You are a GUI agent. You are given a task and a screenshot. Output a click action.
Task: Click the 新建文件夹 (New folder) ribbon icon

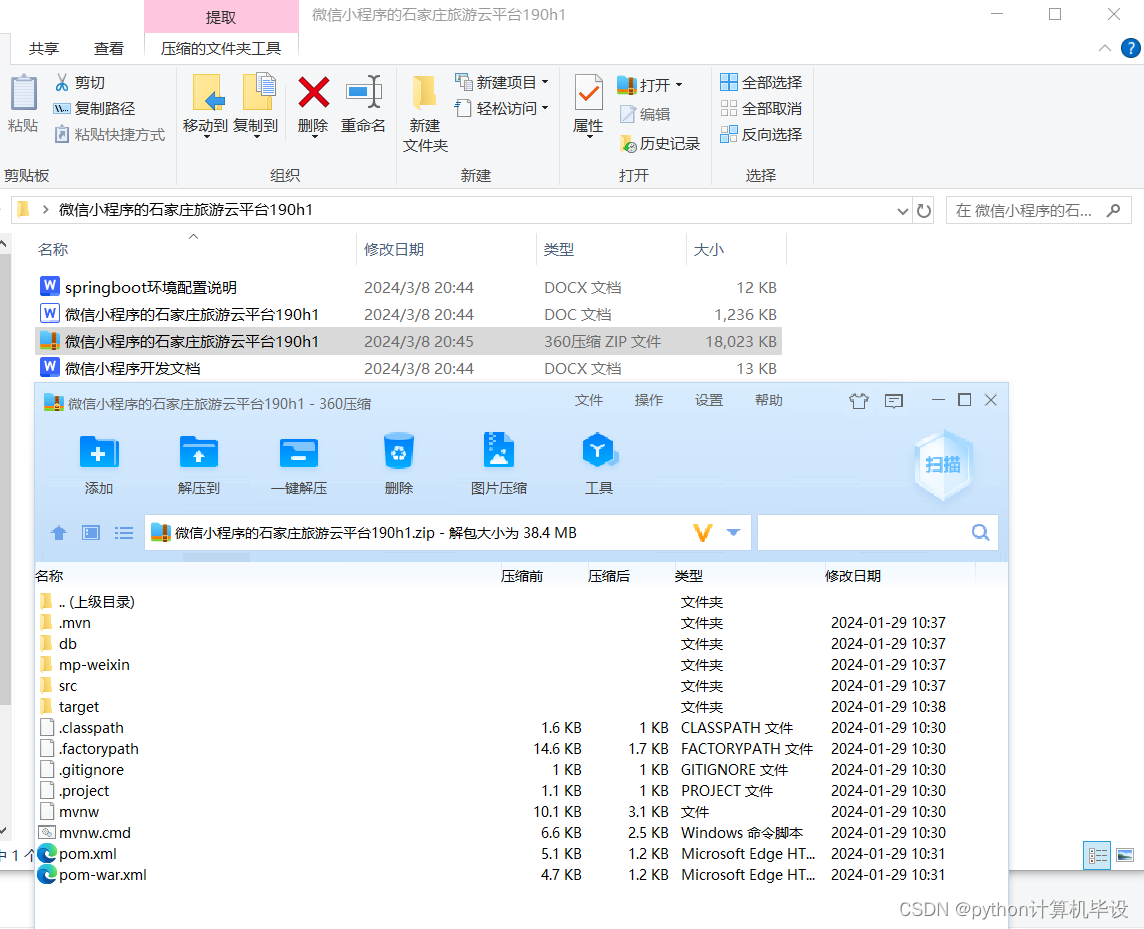pyautogui.click(x=424, y=110)
